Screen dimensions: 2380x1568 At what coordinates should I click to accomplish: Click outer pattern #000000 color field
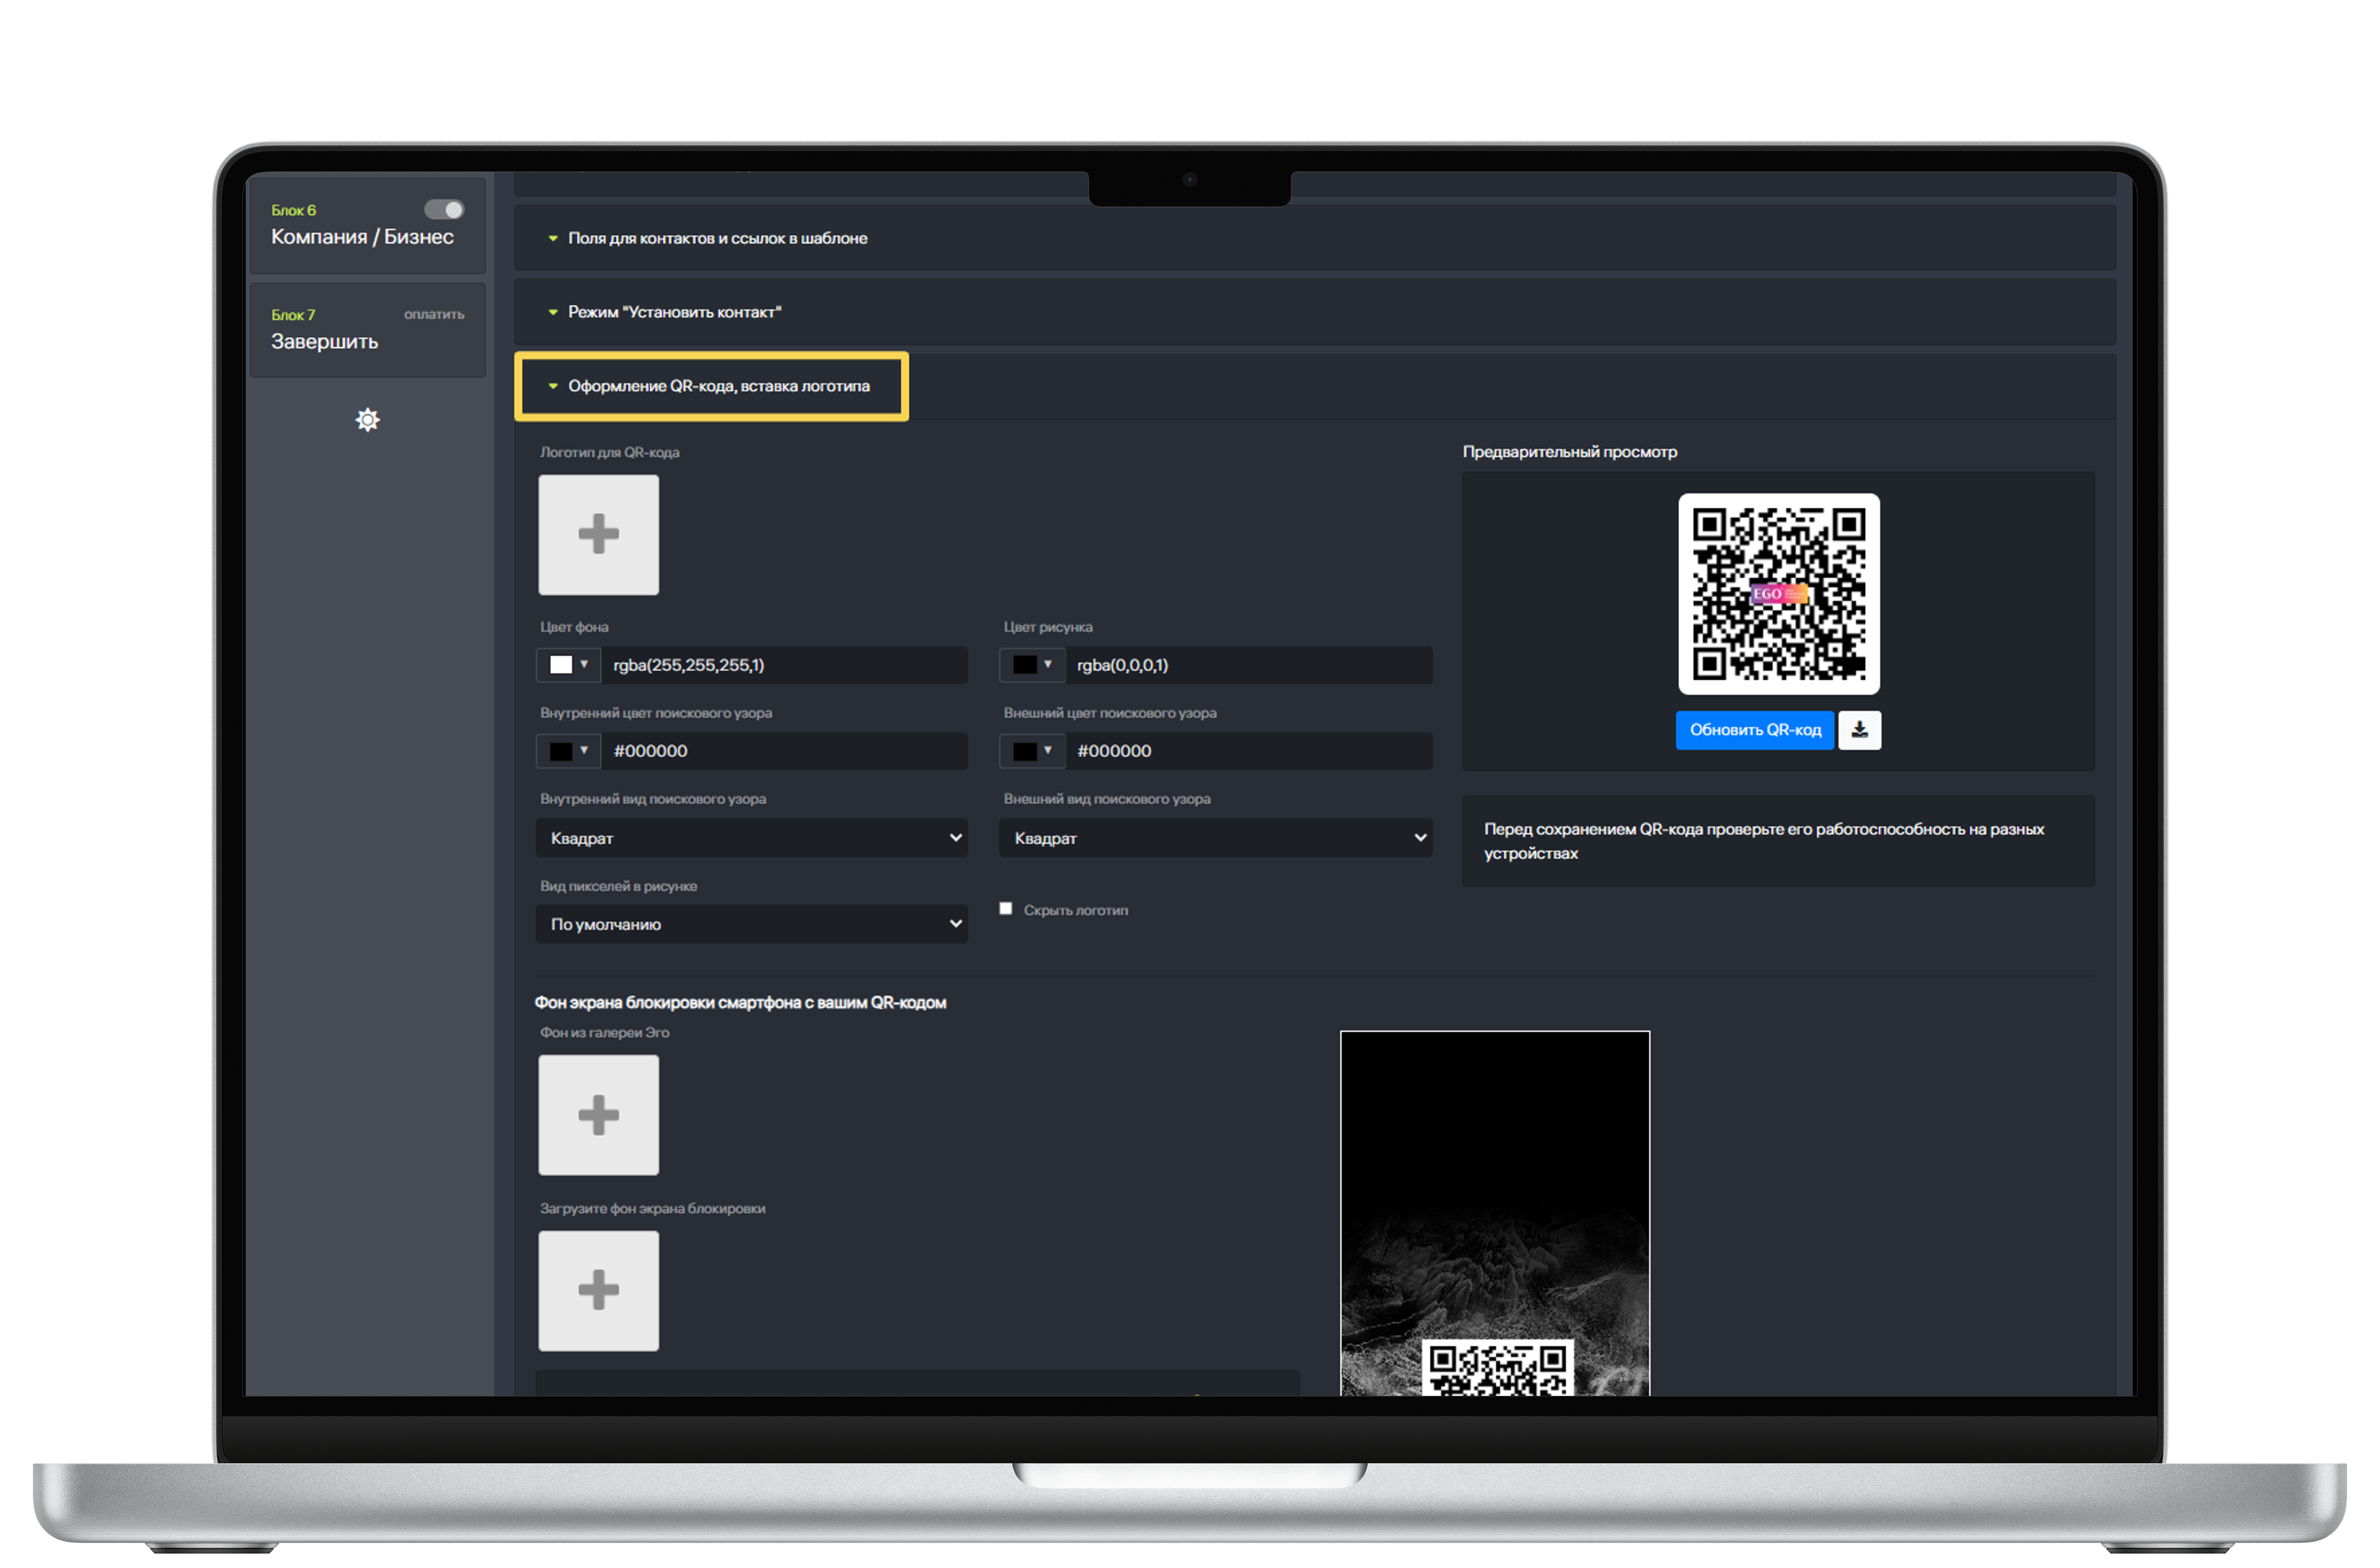tap(1248, 751)
